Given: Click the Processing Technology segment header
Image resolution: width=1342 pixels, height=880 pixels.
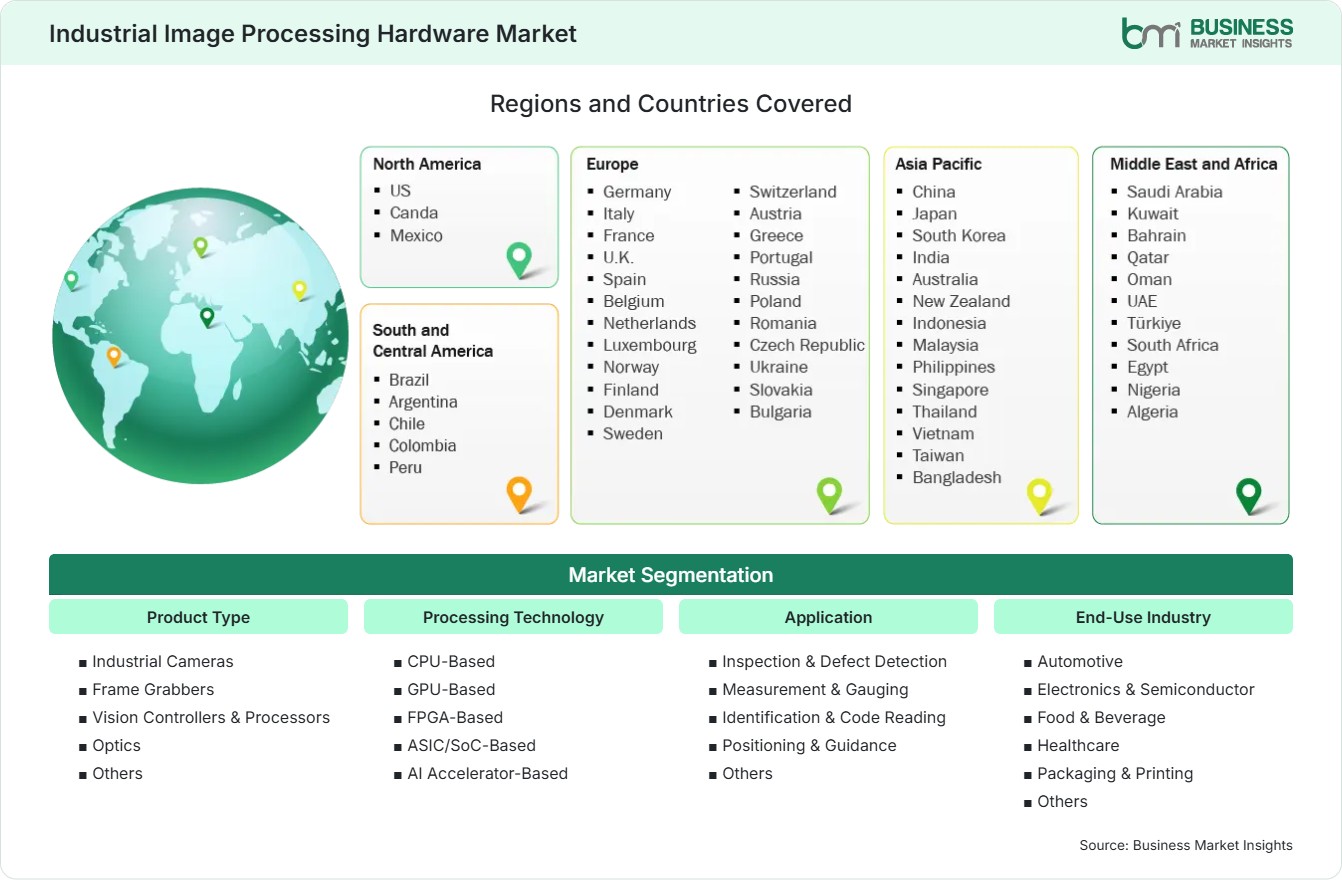Looking at the screenshot, I should [x=513, y=617].
